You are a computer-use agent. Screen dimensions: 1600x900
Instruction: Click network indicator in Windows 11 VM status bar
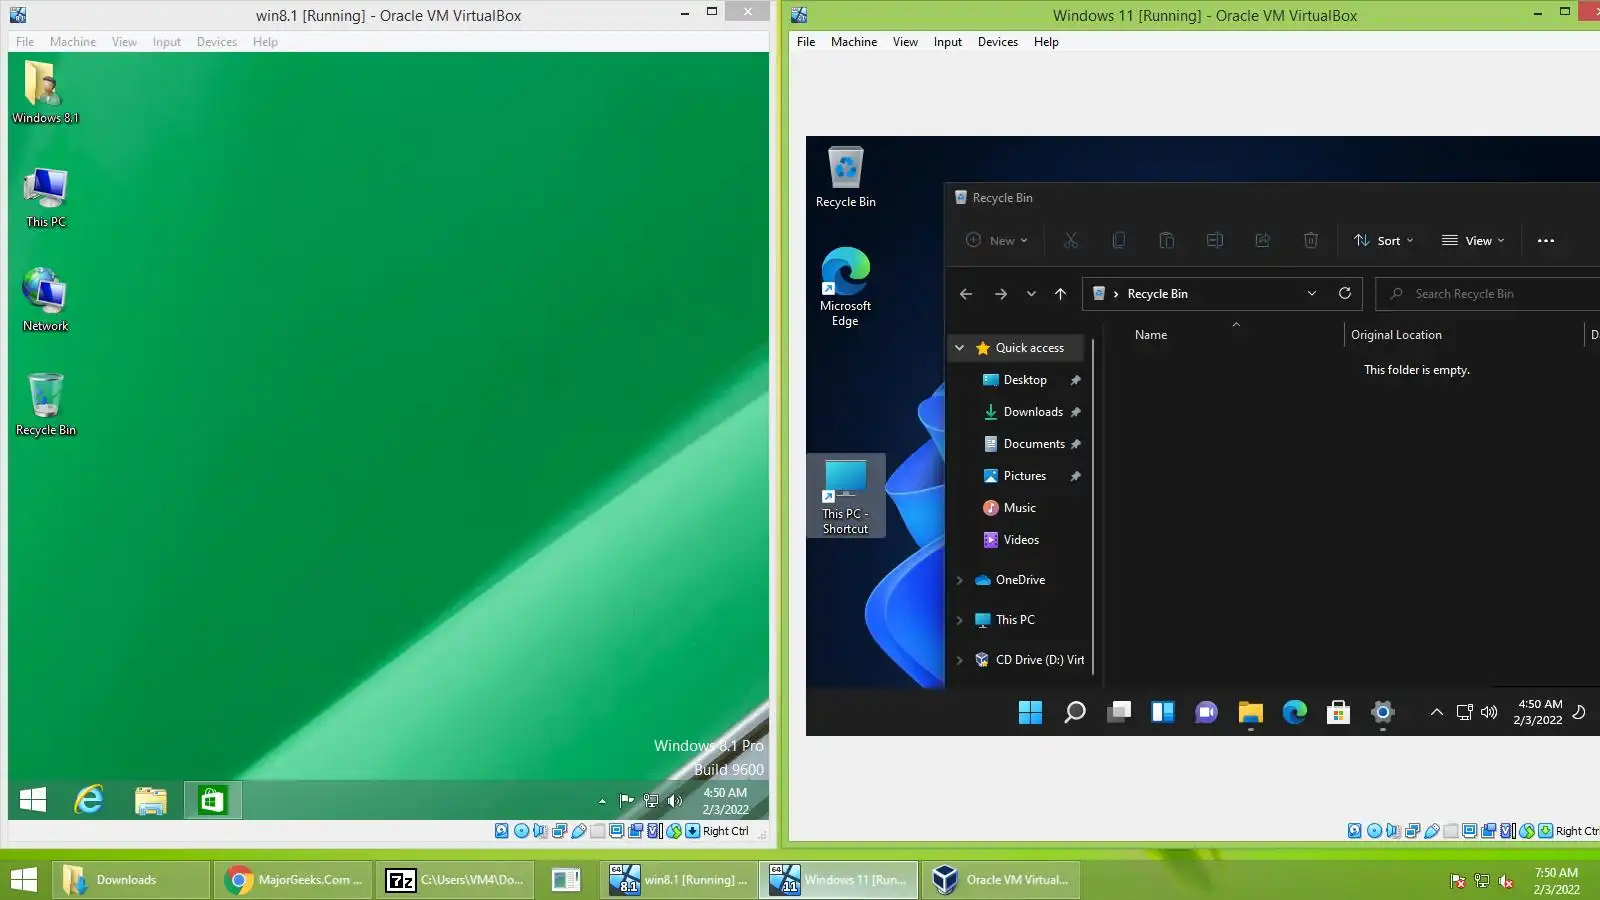pyautogui.click(x=1412, y=831)
